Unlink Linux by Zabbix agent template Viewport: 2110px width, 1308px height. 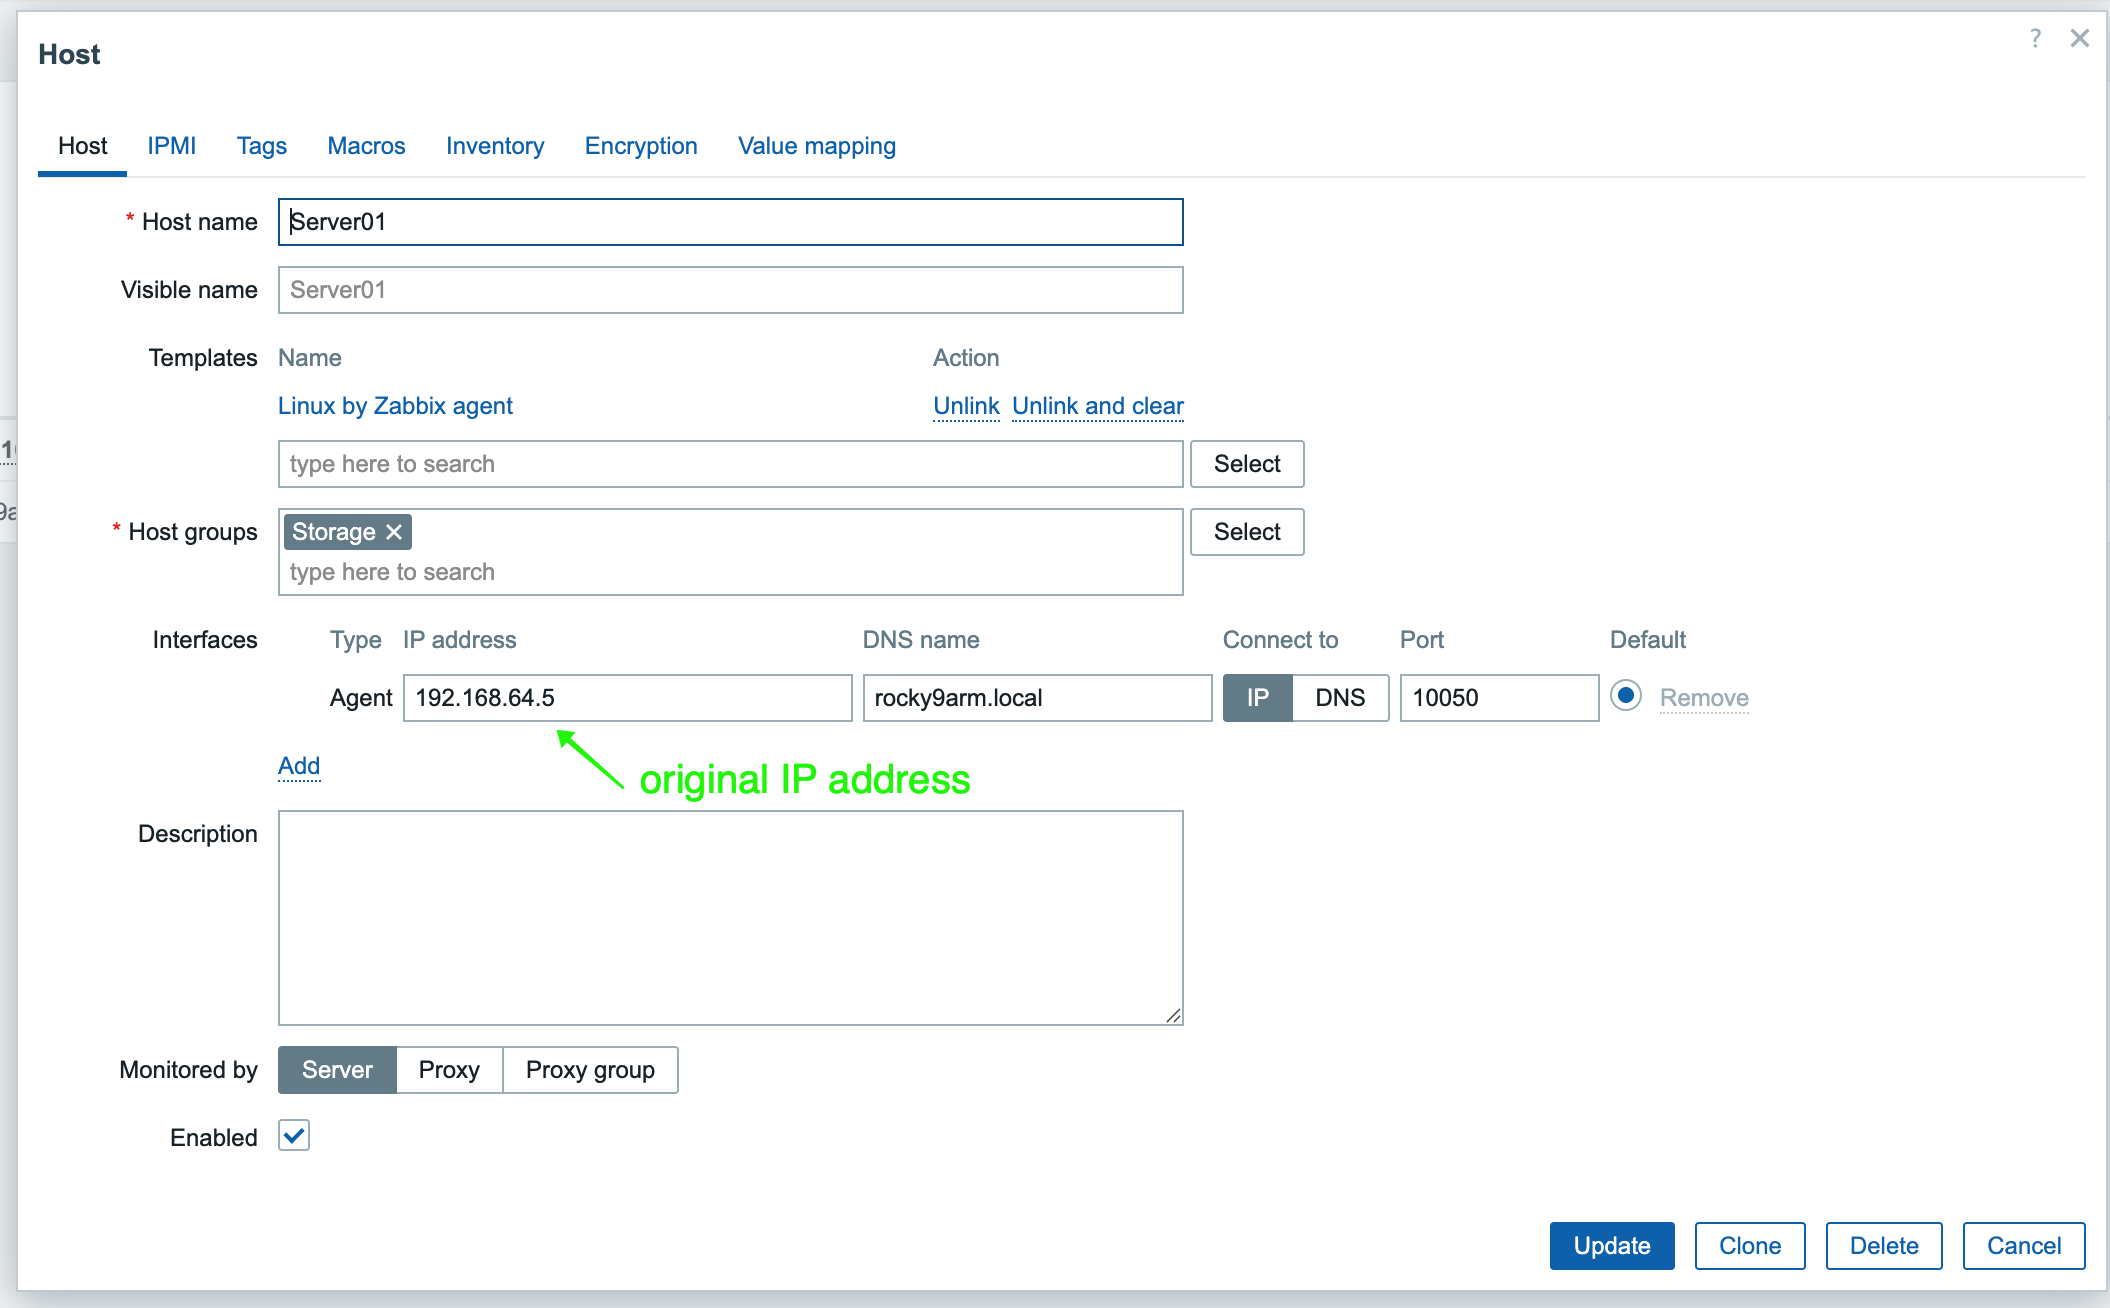point(965,406)
